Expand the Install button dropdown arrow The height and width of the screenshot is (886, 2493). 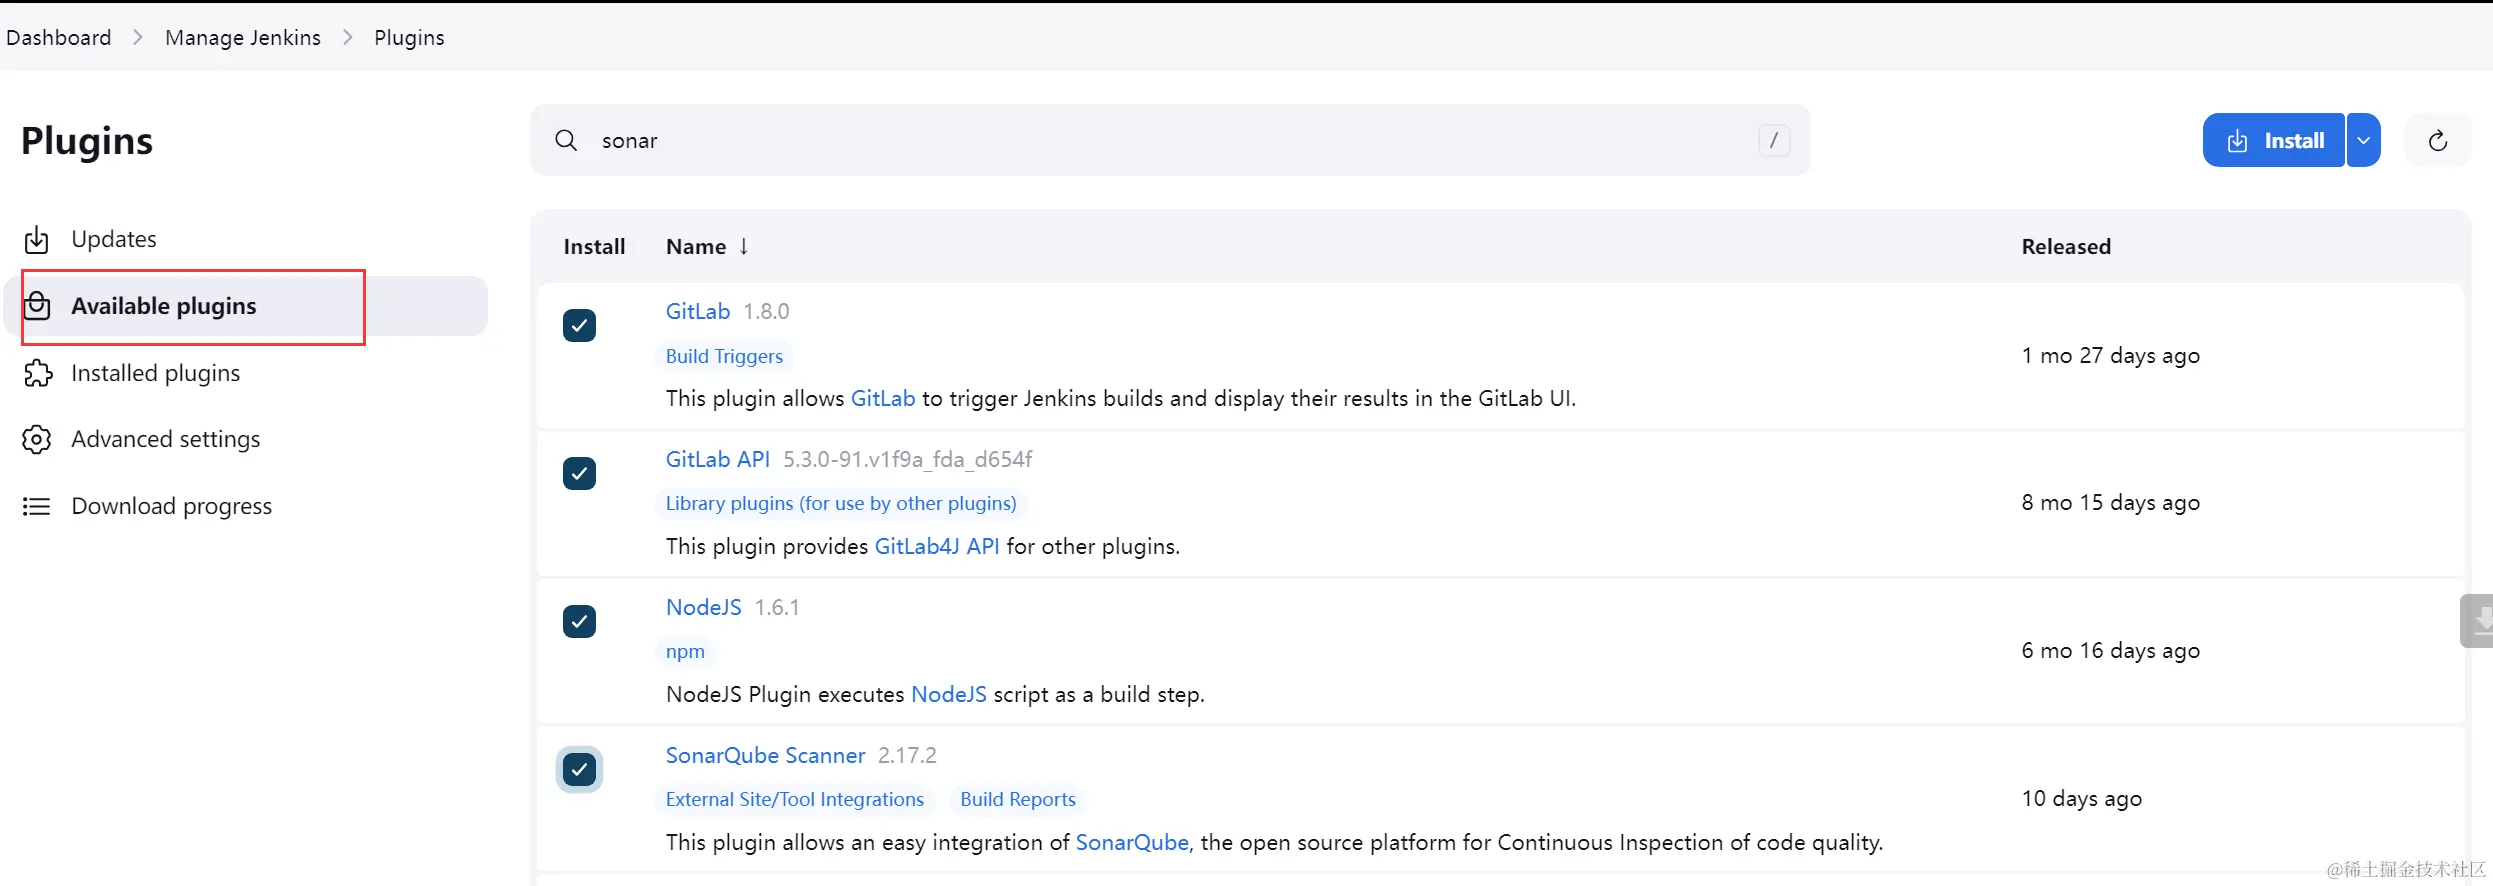(2363, 140)
